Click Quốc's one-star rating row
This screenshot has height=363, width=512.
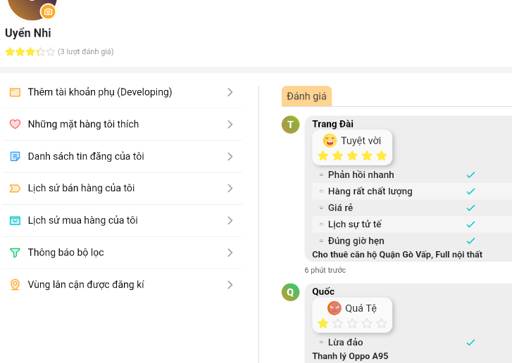352,323
